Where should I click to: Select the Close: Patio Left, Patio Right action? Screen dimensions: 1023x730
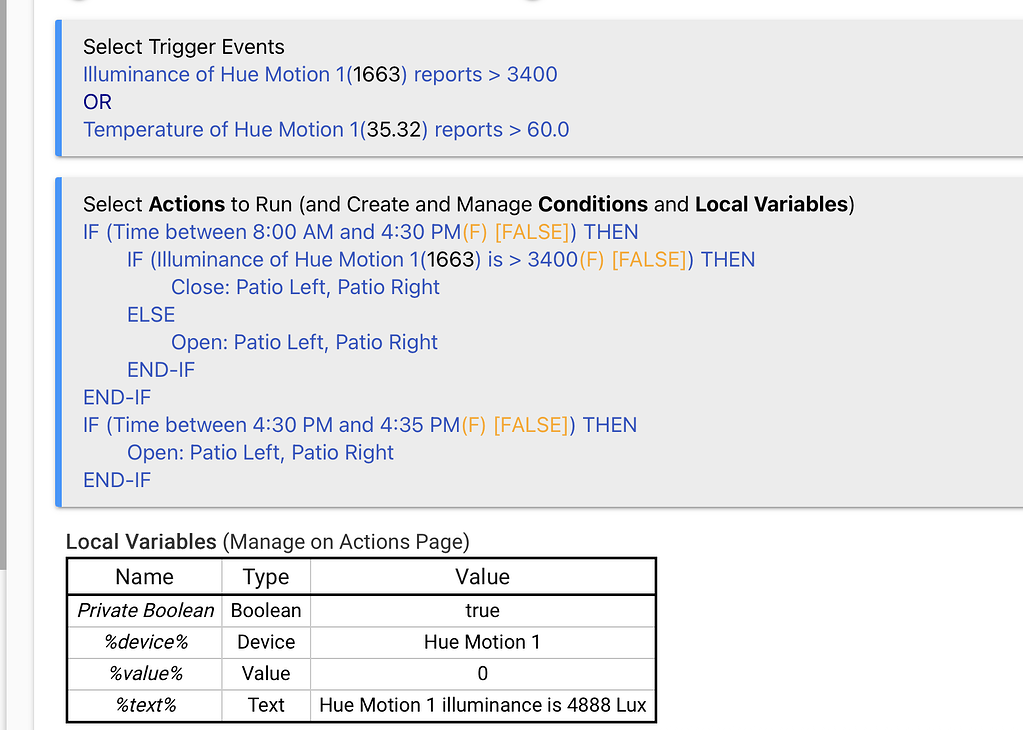coord(305,287)
